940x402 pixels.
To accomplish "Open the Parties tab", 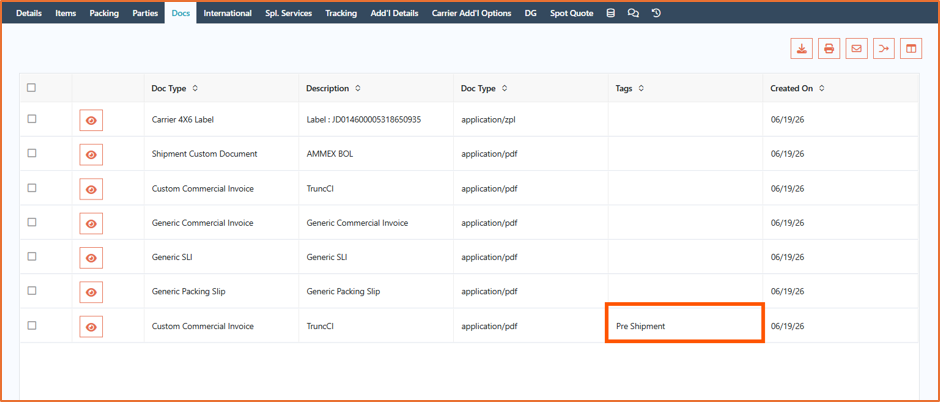I will (145, 13).
